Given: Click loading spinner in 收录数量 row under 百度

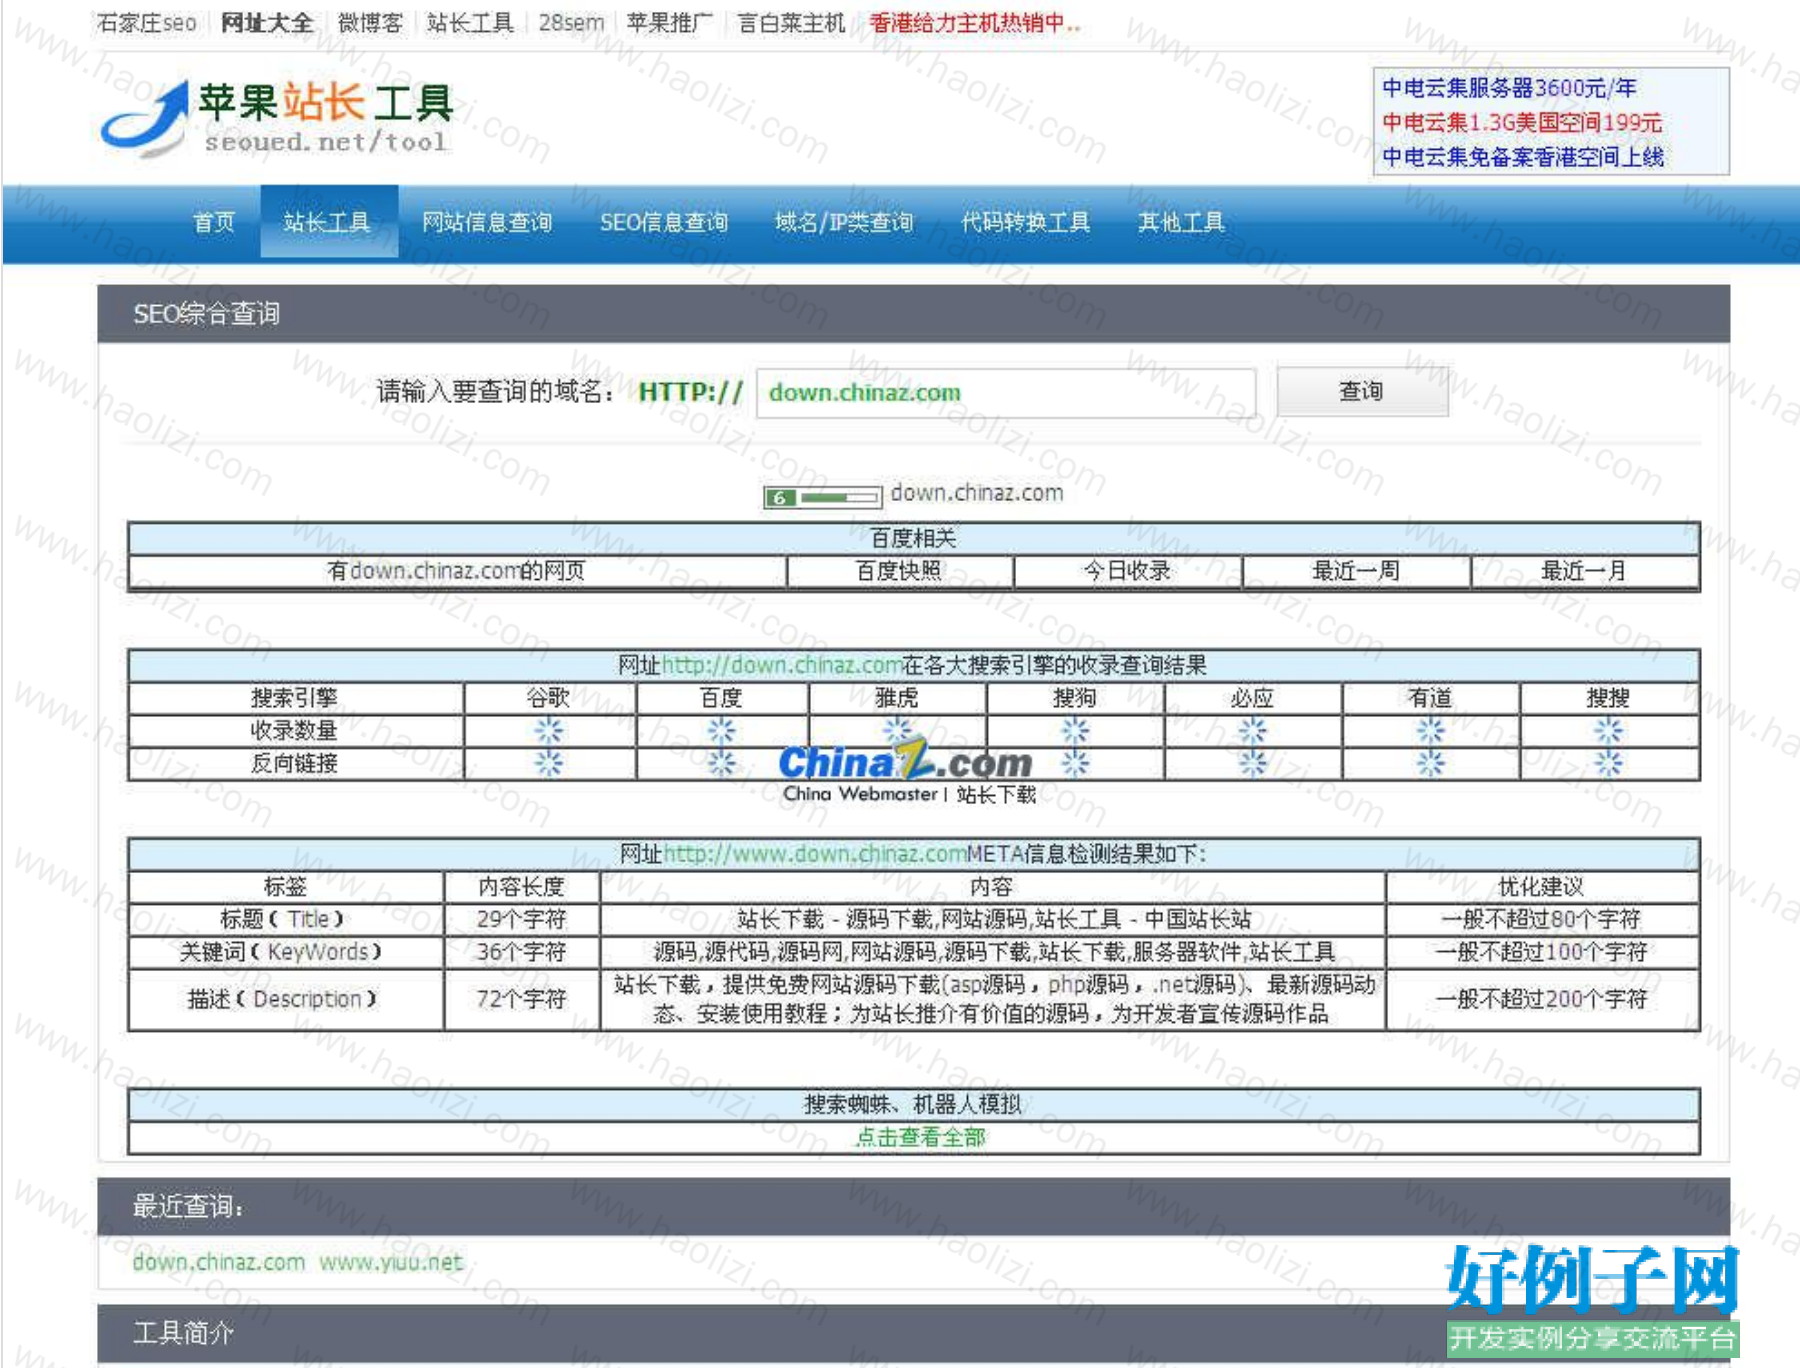Looking at the screenshot, I should pyautogui.click(x=721, y=731).
